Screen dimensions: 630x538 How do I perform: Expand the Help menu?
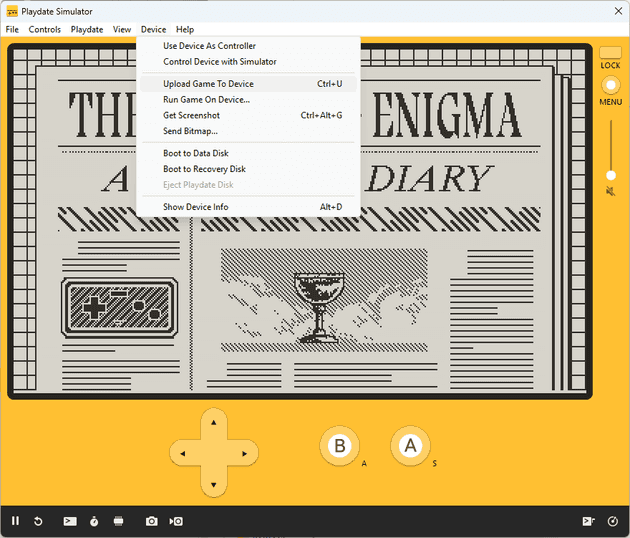185,30
